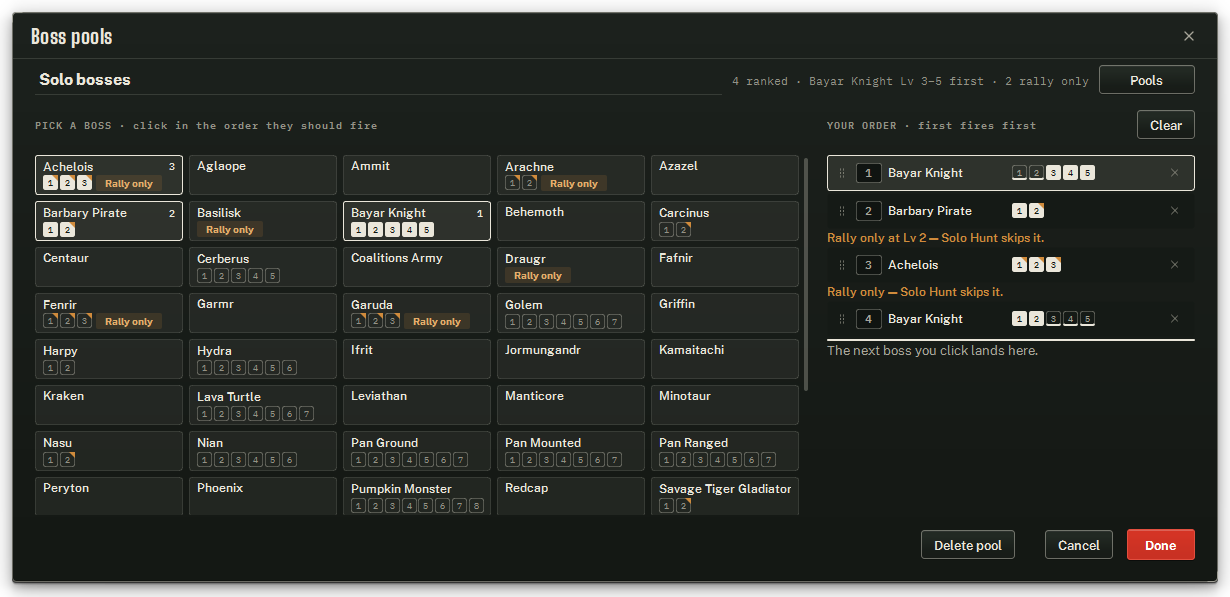Viewport: 1230px width, 597px height.
Task: Select the Minotaur boss card
Action: [725, 405]
